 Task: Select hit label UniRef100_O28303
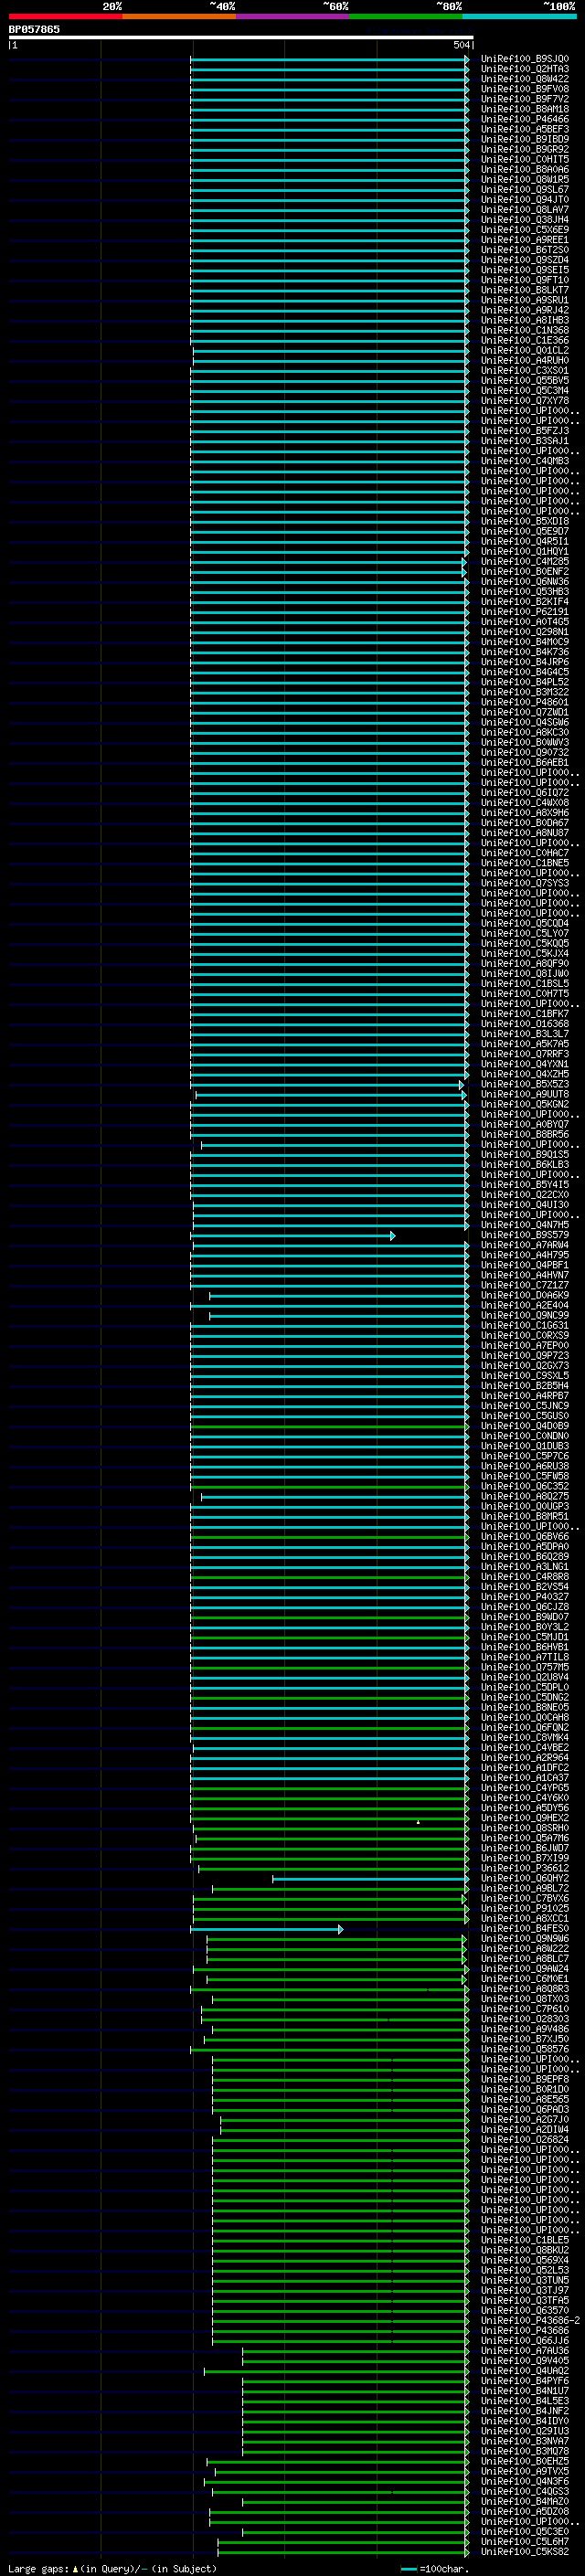(524, 2019)
